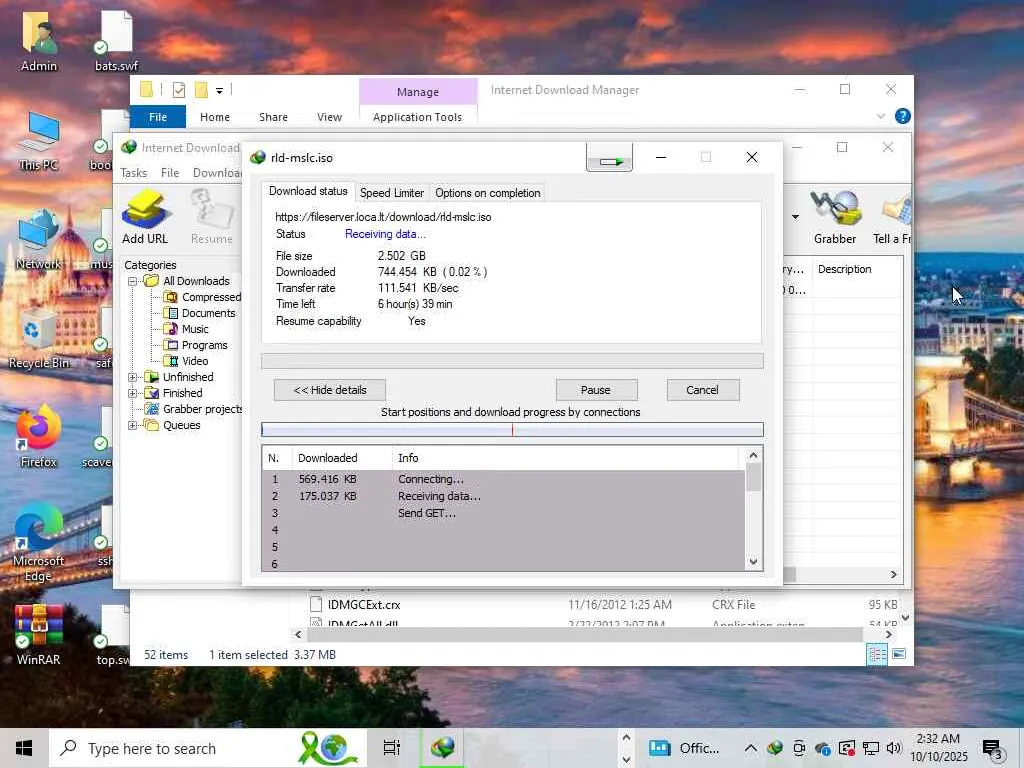Expand the Unfinished category node
The height and width of the screenshot is (768, 1024).
pos(133,377)
